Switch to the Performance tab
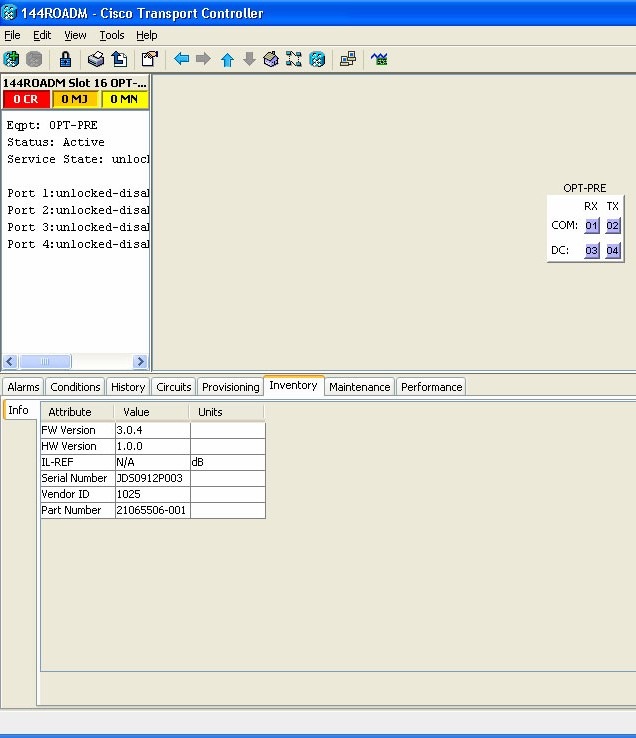 click(x=432, y=387)
